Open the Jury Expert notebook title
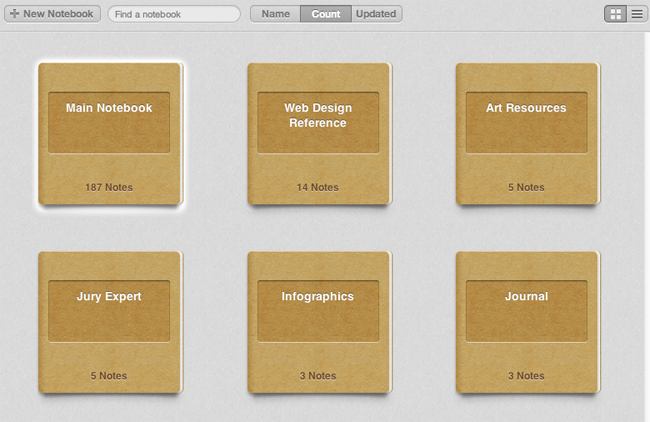 pos(109,296)
